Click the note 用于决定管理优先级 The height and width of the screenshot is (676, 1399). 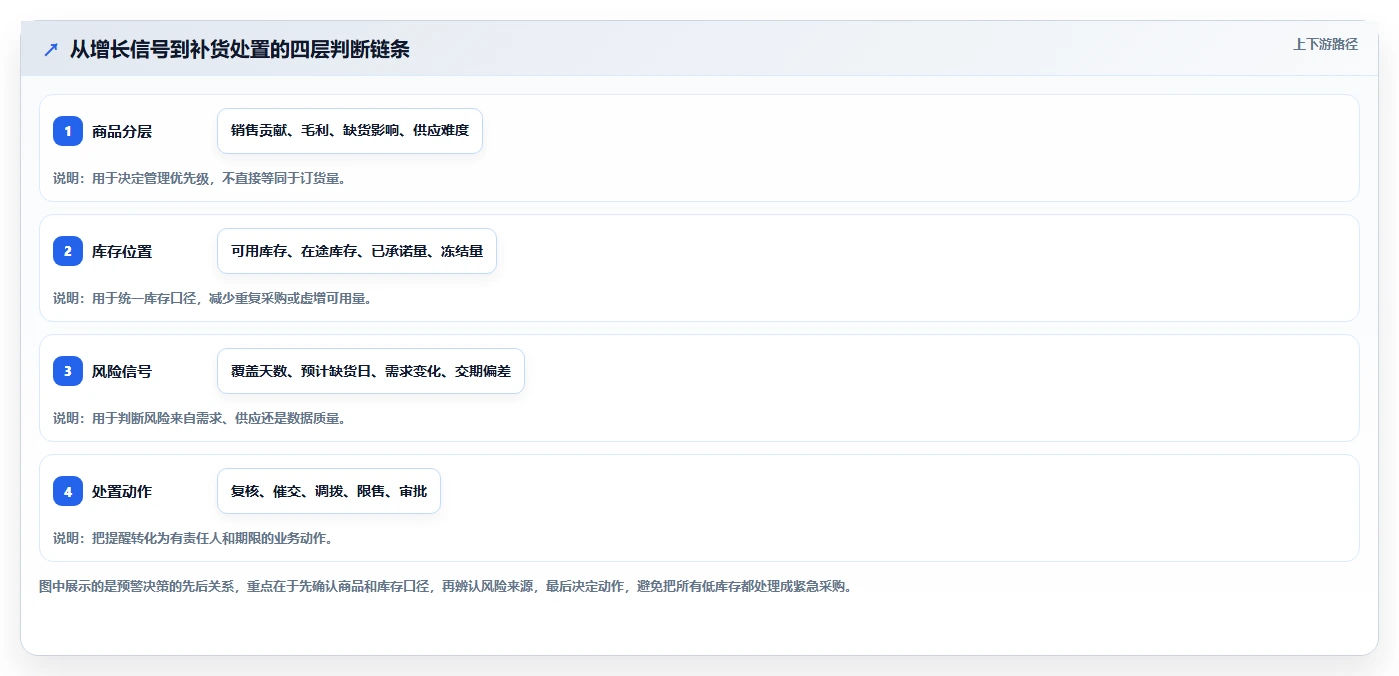[199, 178]
